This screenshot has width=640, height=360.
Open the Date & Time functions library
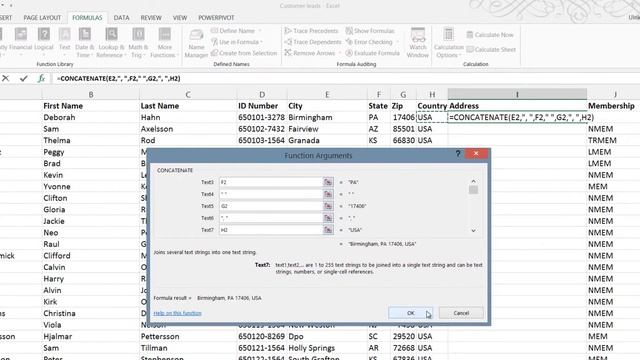click(84, 42)
